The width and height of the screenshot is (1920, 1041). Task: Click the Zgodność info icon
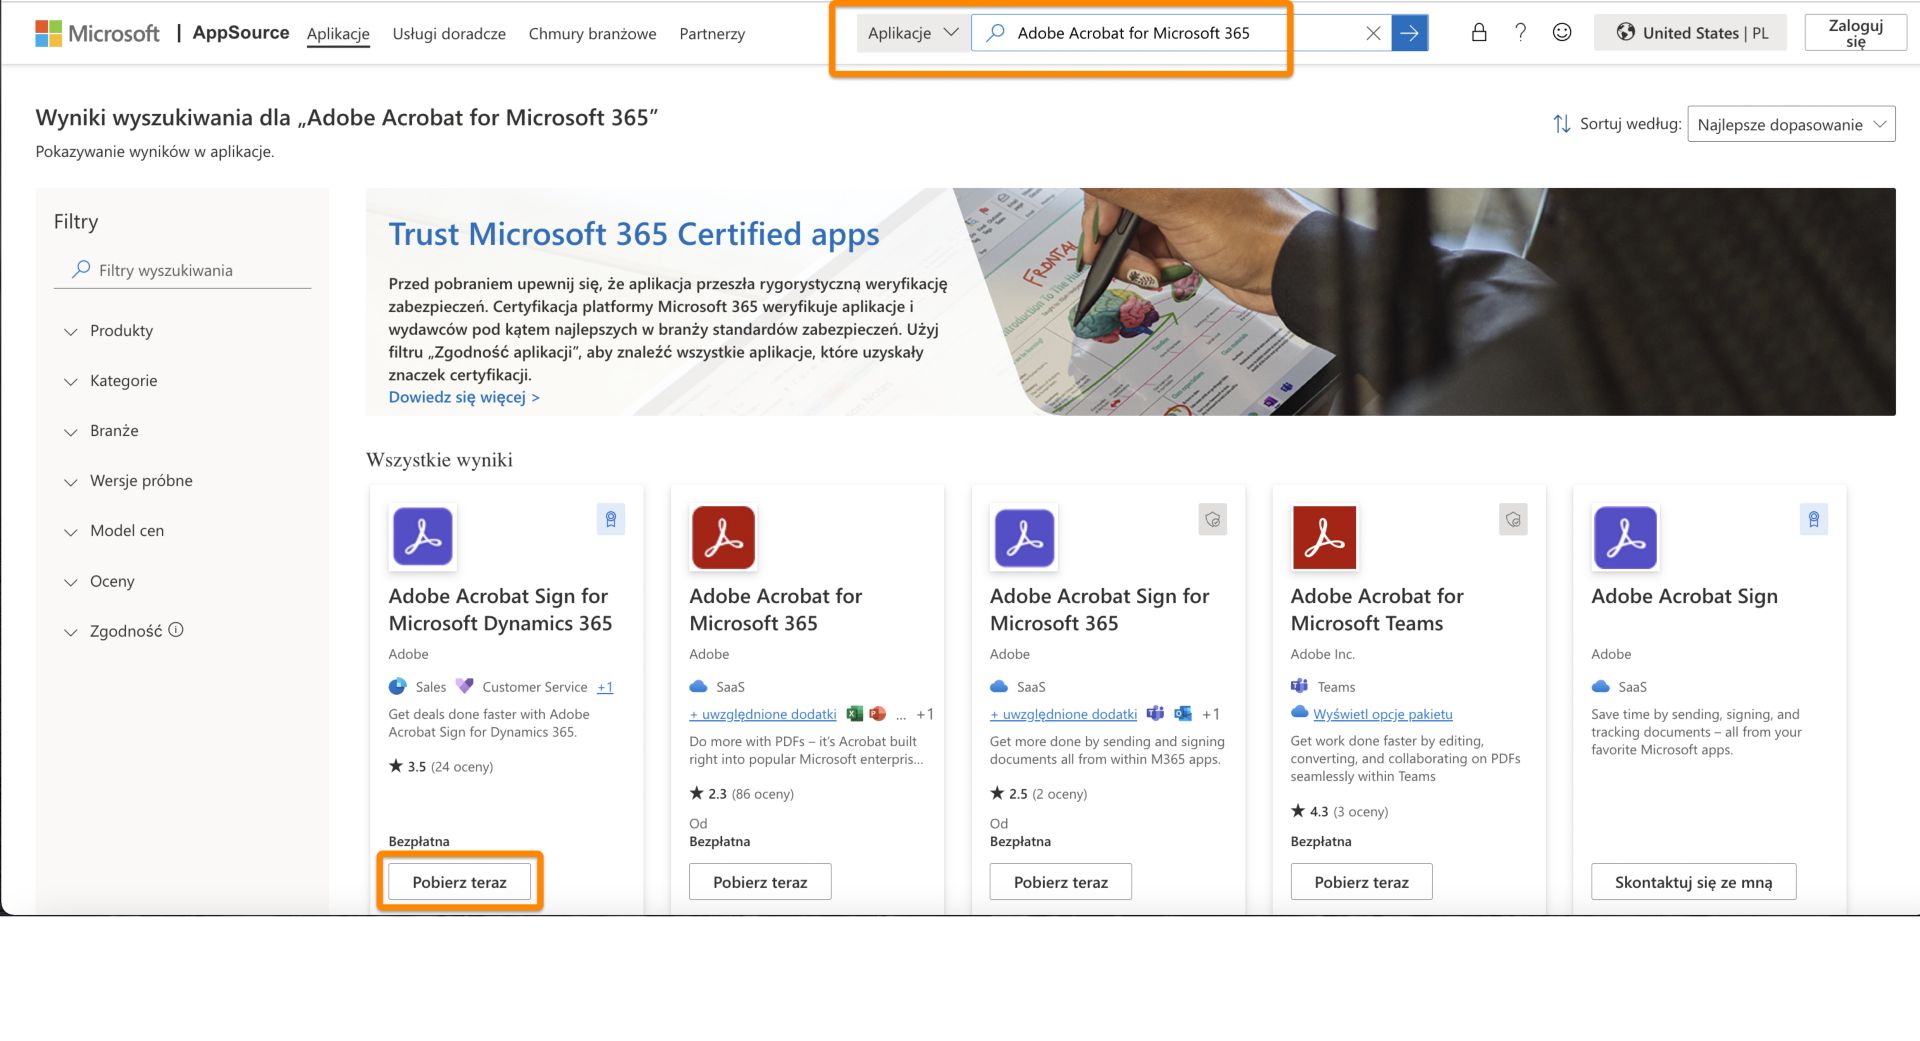click(x=176, y=630)
